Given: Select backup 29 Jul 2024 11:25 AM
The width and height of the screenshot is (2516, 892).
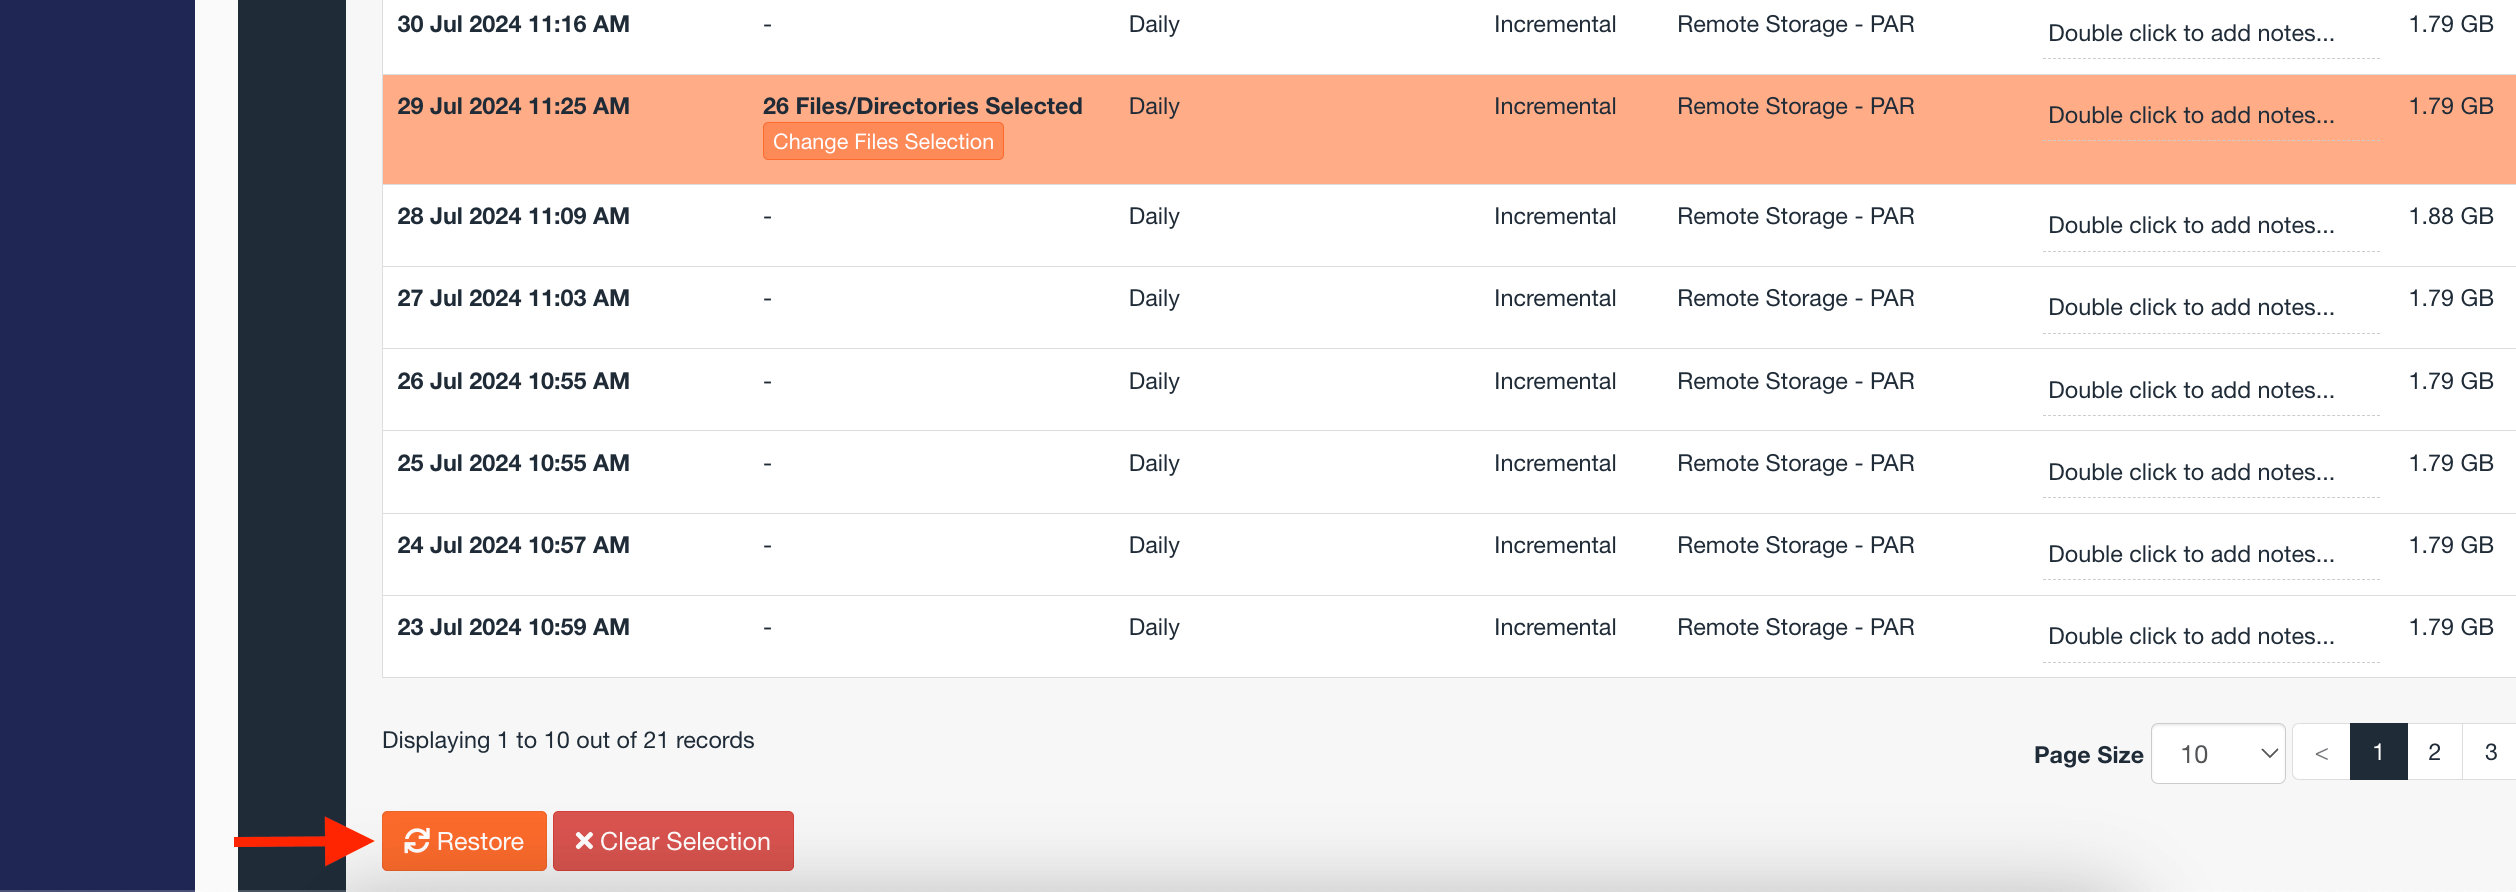Looking at the screenshot, I should click(x=513, y=106).
